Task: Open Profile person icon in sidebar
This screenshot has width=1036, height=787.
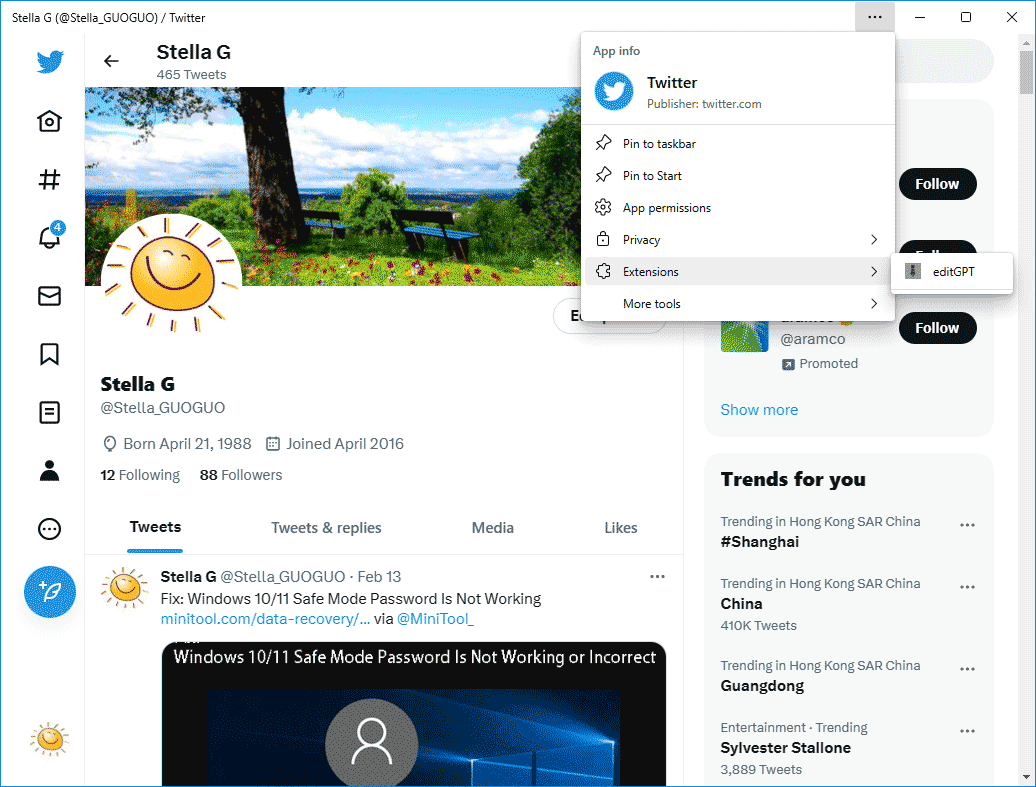Action: 50,470
